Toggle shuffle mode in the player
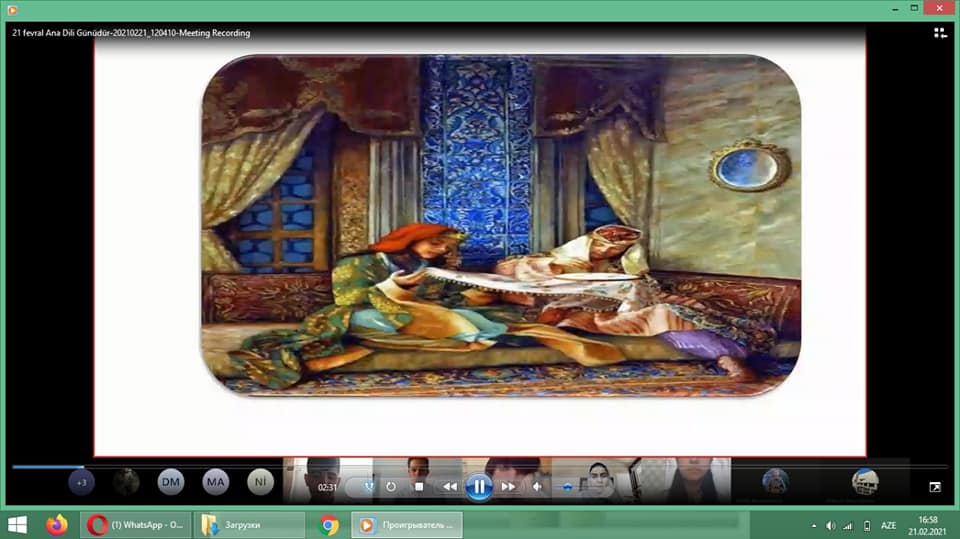 [368, 487]
